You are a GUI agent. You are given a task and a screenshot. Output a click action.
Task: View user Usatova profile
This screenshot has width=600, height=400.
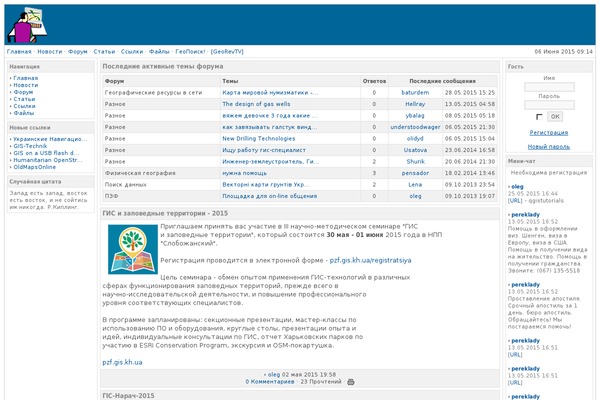pos(415,150)
